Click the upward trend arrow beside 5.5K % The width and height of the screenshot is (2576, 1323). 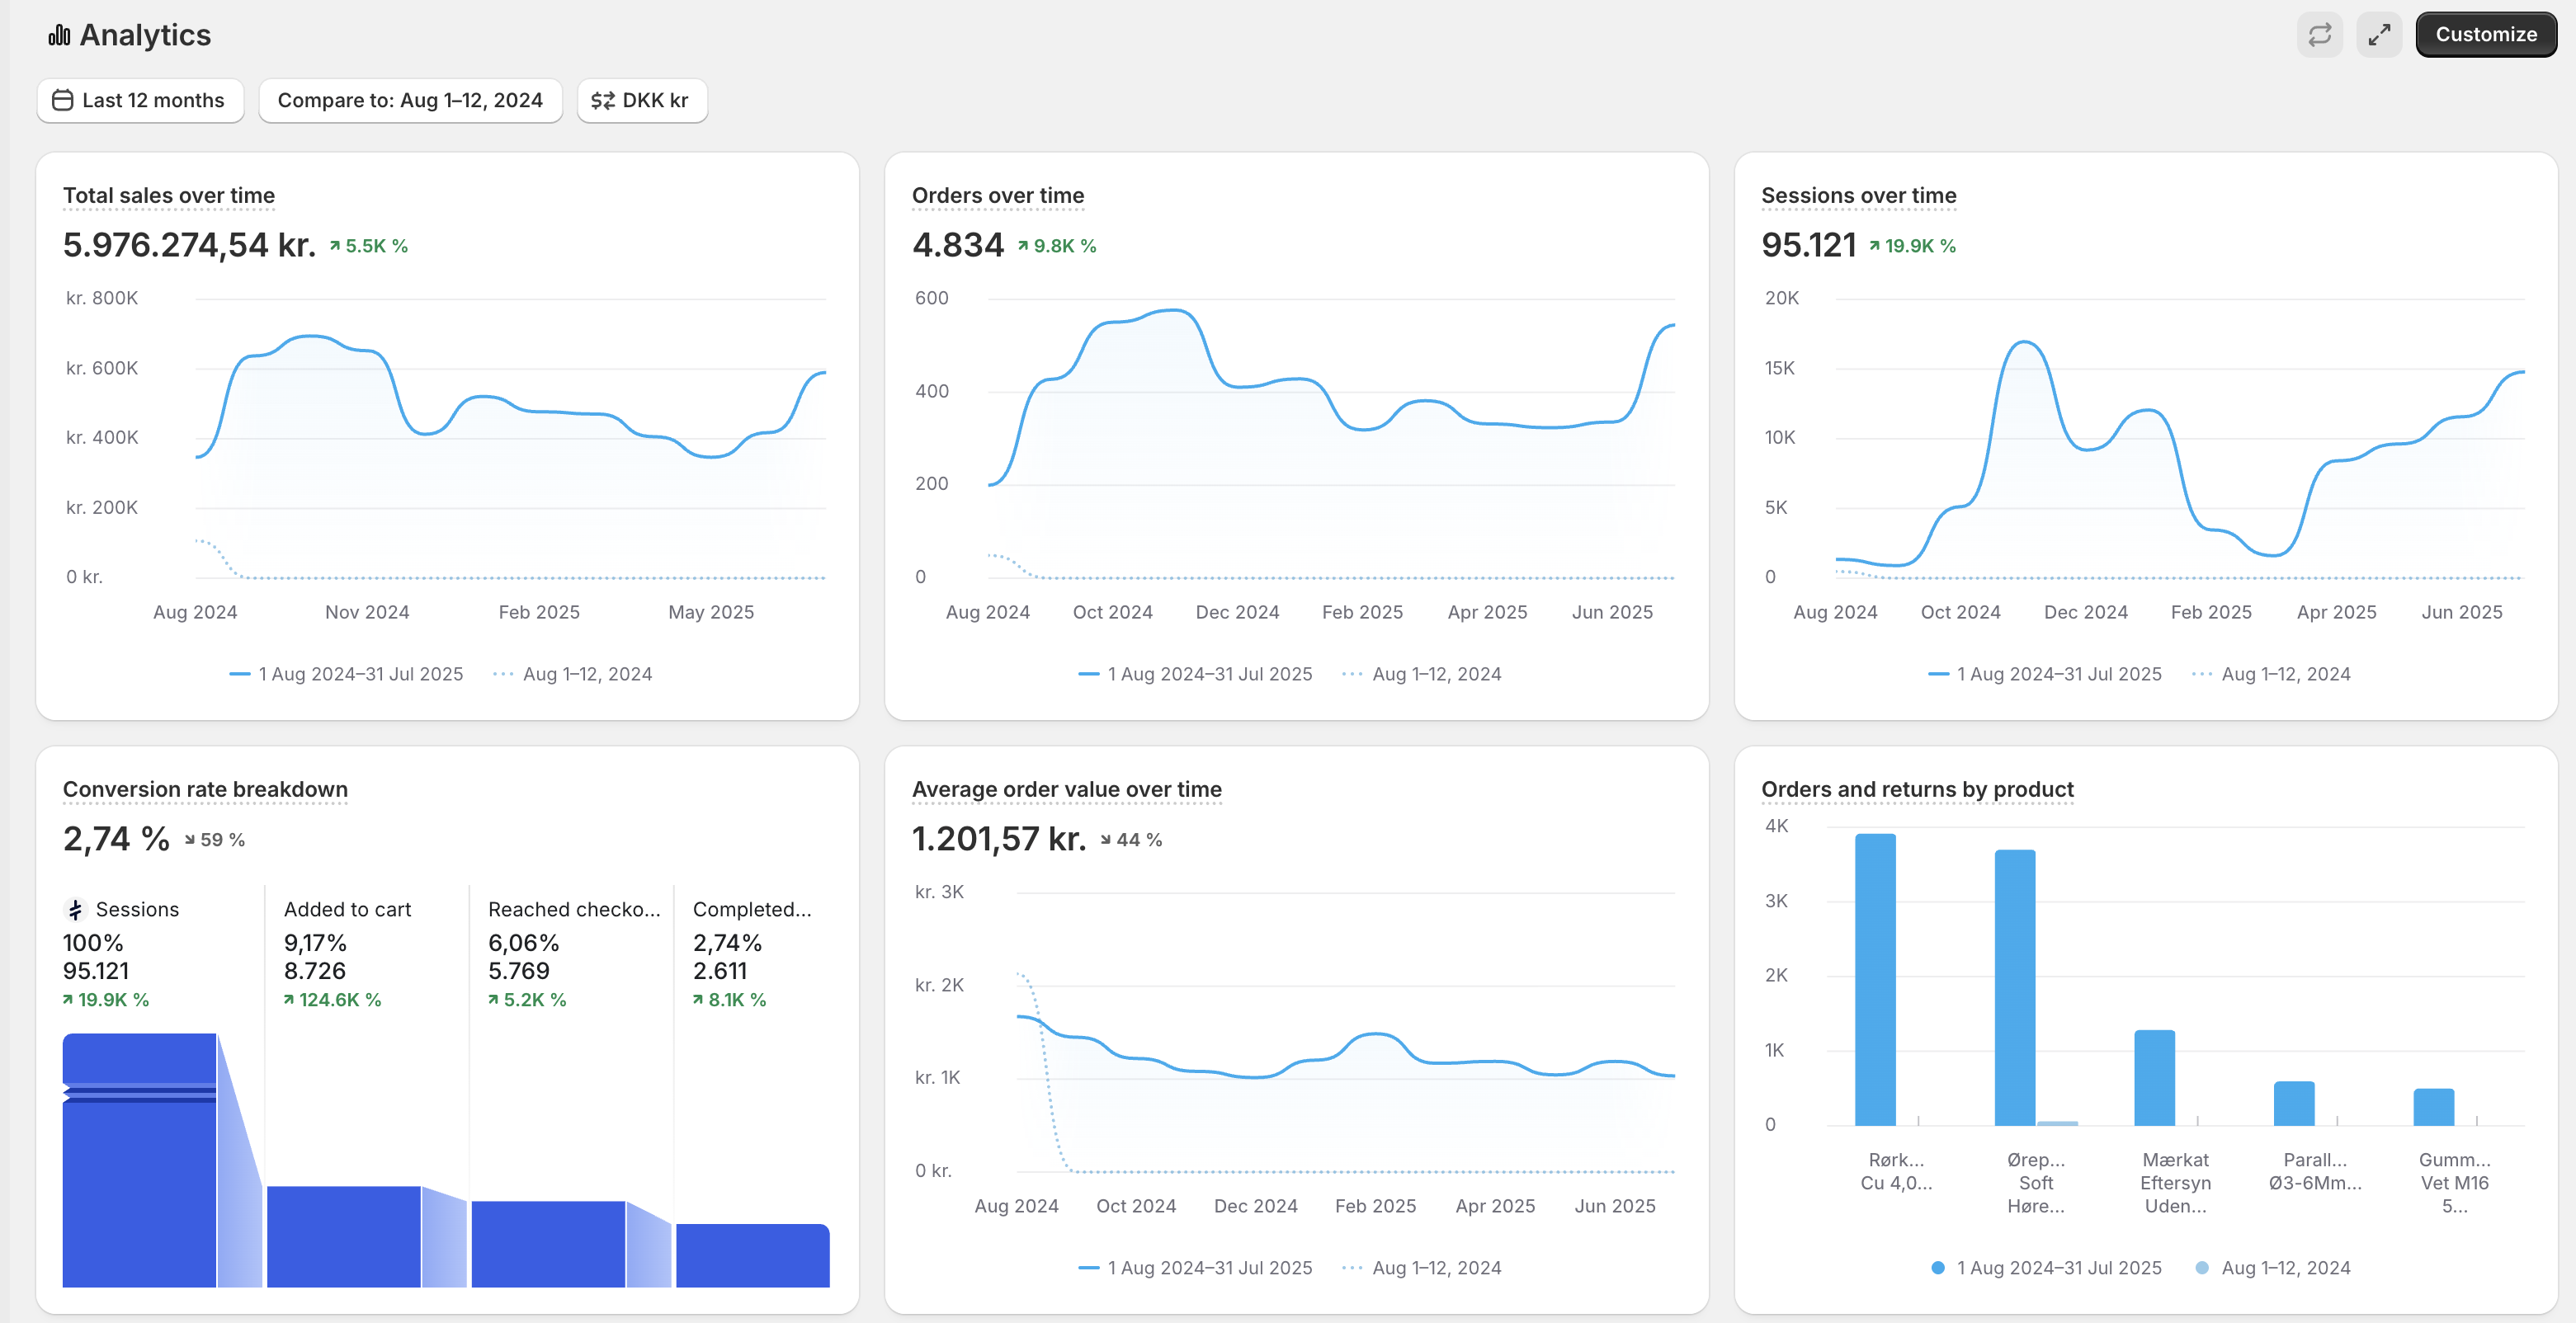tap(335, 246)
